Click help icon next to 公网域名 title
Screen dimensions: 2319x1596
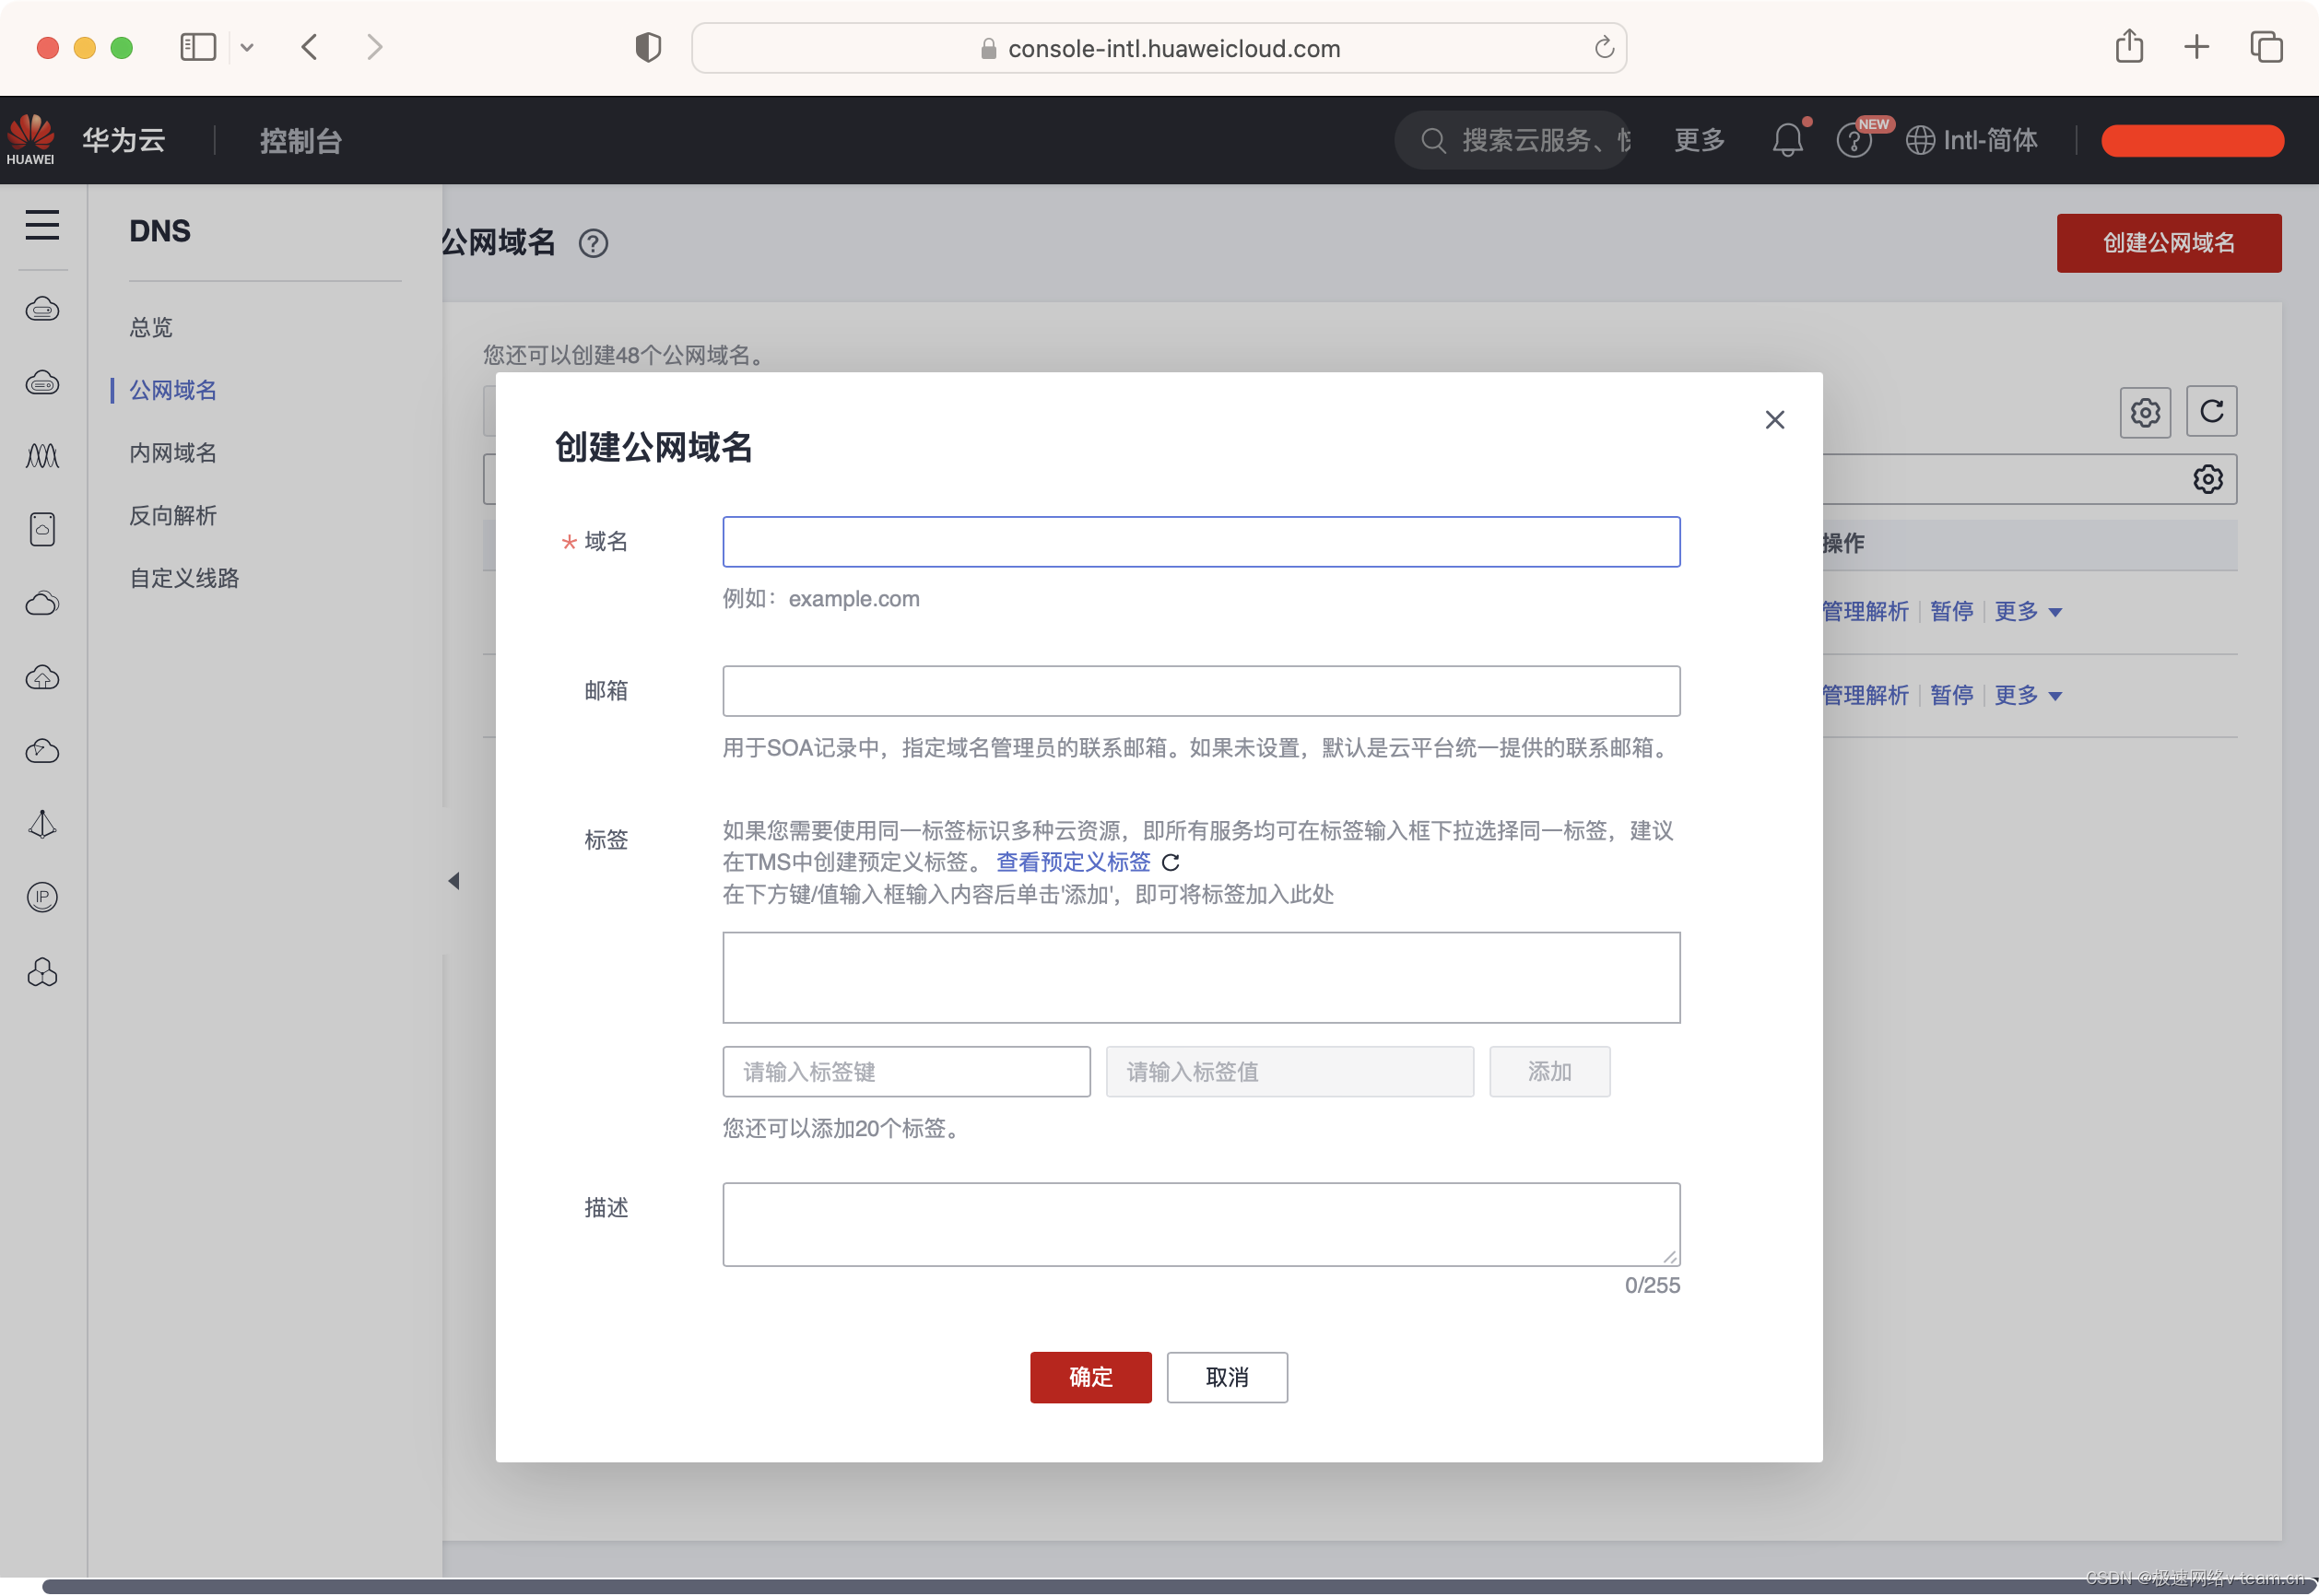593,243
